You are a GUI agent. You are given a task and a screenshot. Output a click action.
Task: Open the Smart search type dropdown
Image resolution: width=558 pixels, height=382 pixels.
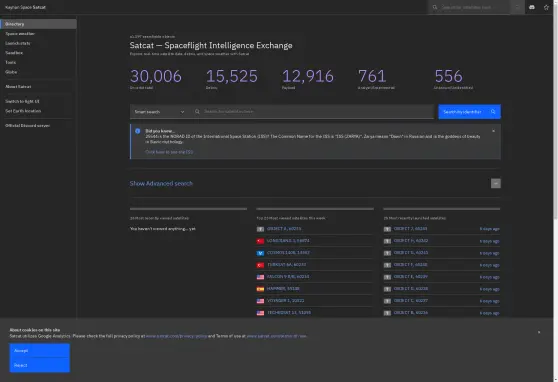click(x=159, y=112)
